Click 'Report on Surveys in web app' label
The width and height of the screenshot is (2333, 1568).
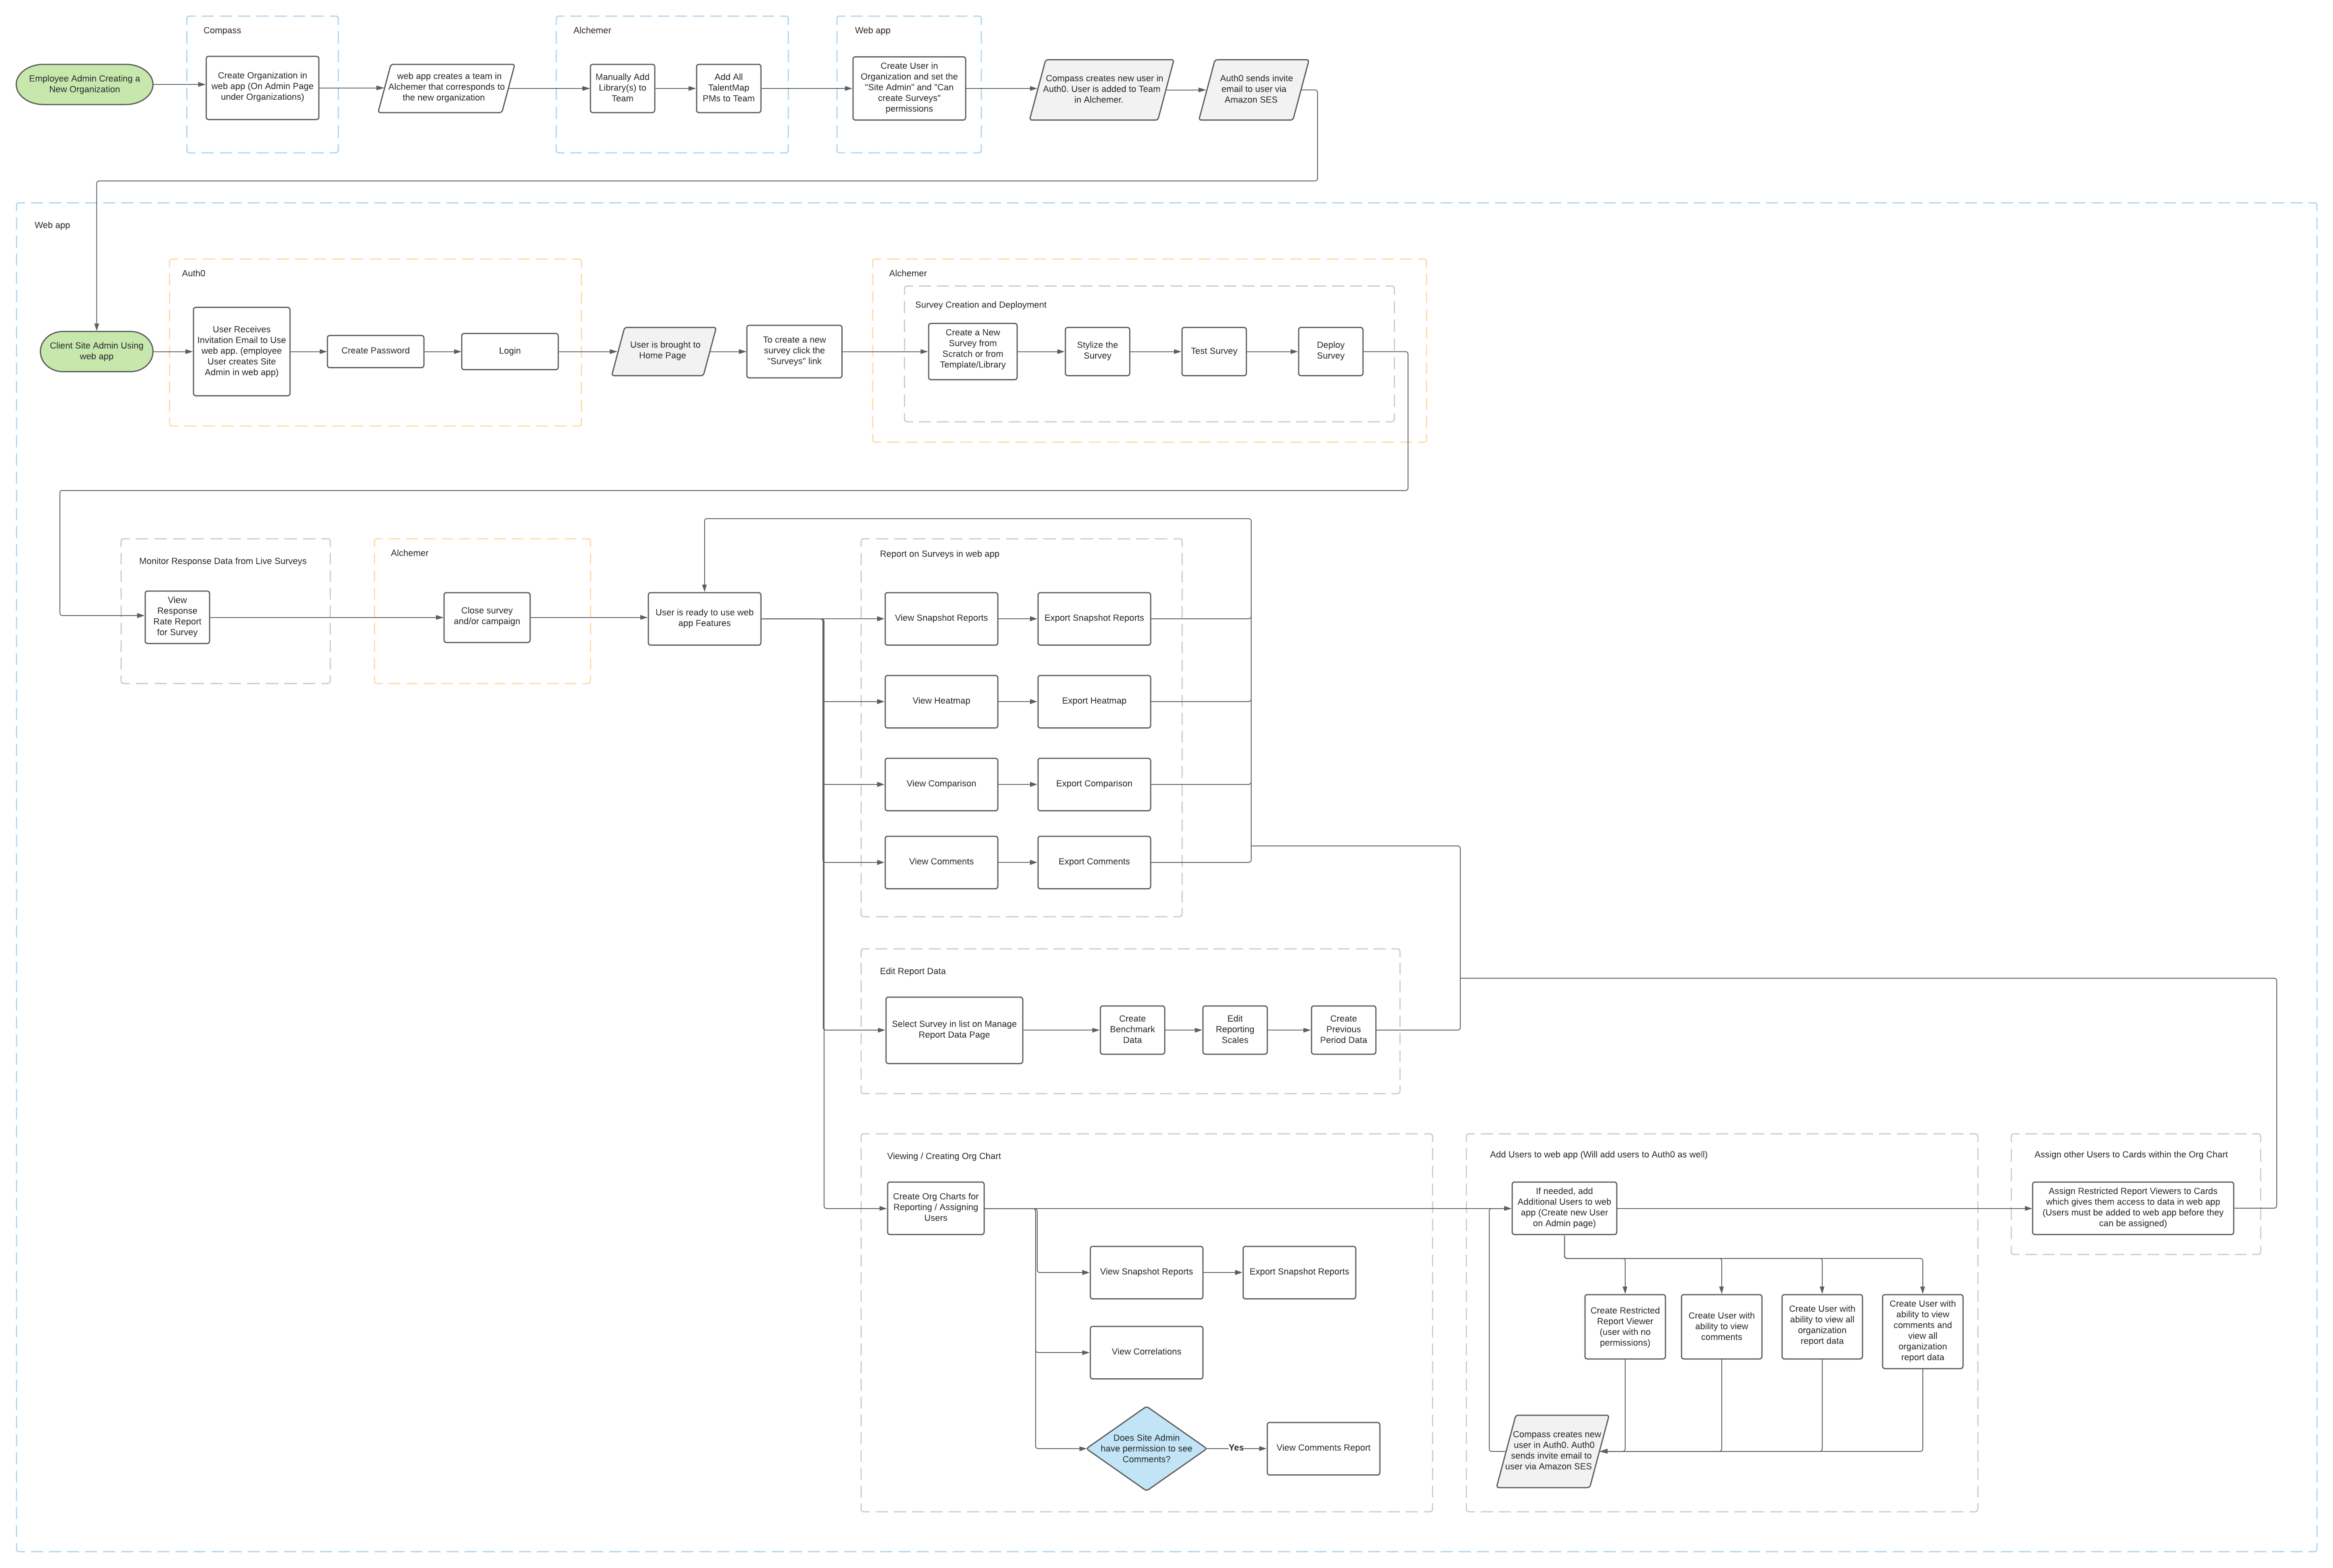(939, 554)
